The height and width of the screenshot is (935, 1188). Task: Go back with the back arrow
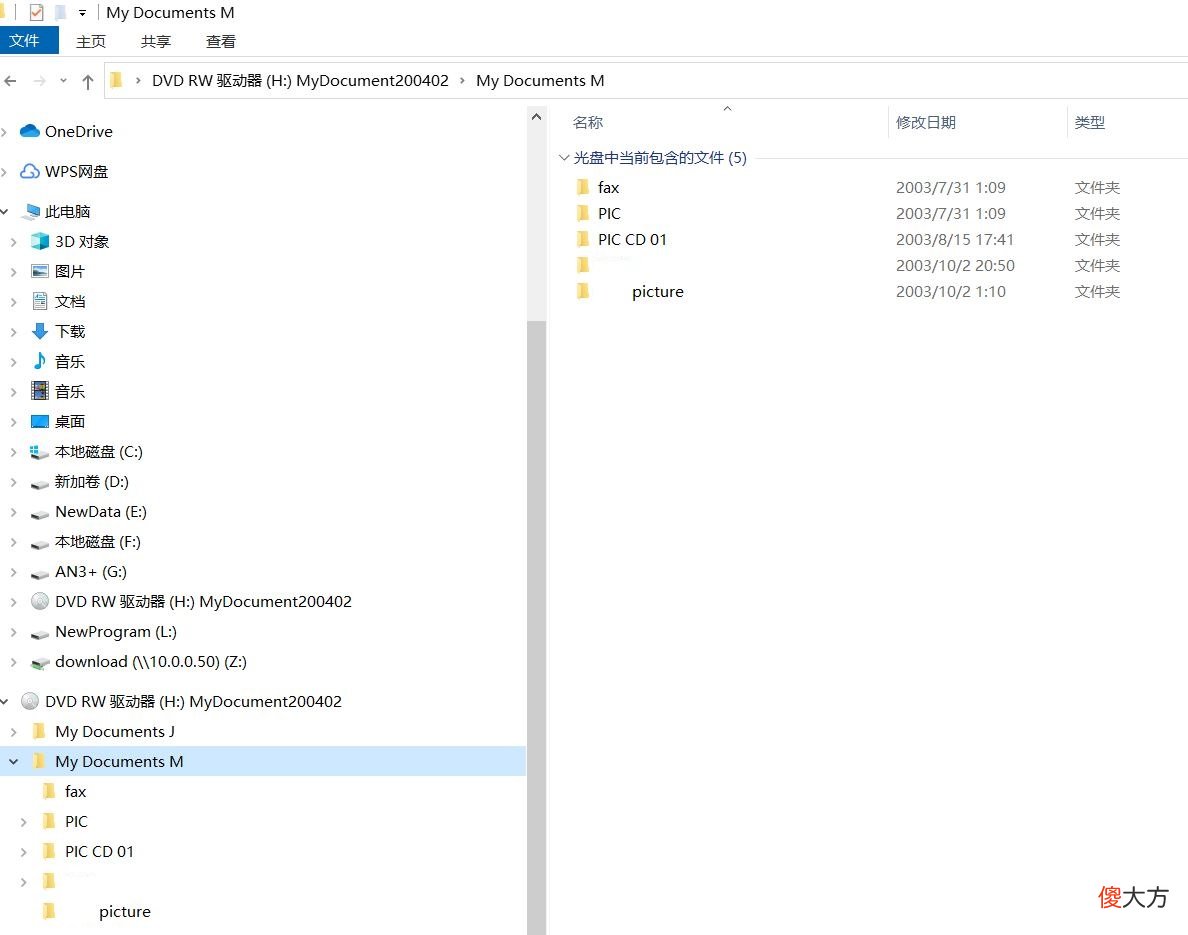pyautogui.click(x=11, y=81)
